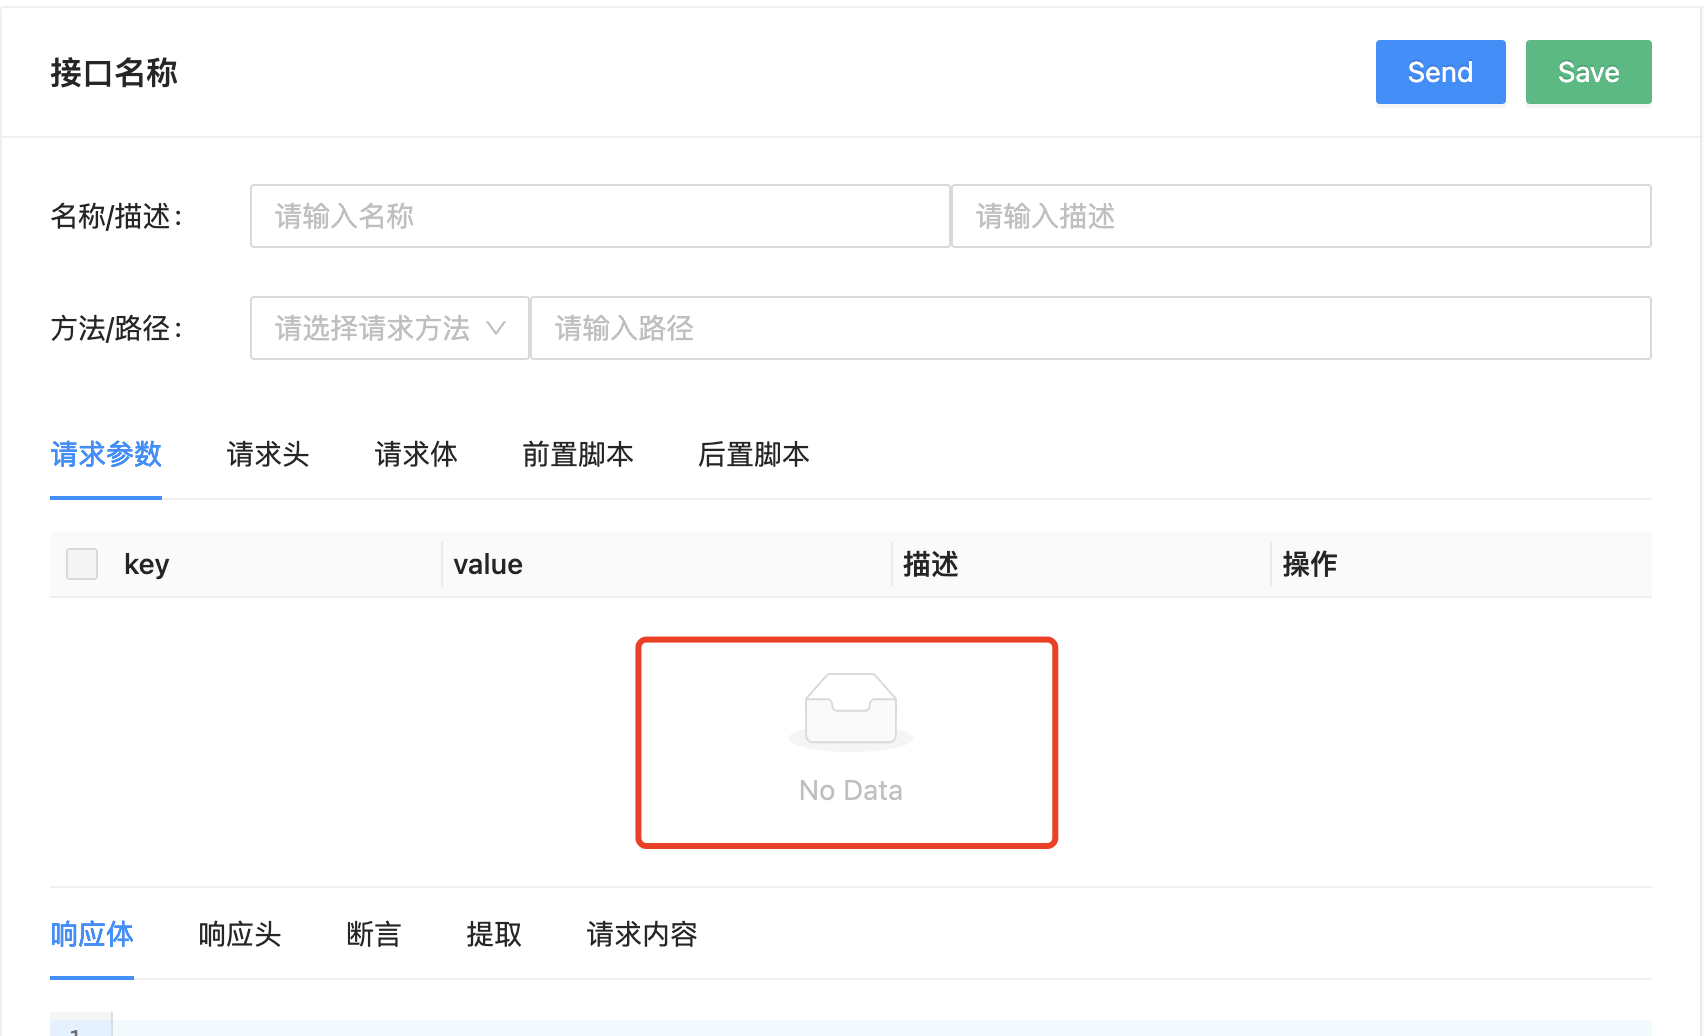Click the blue Send button
Viewport: 1704px width, 1036px height.
click(x=1440, y=72)
